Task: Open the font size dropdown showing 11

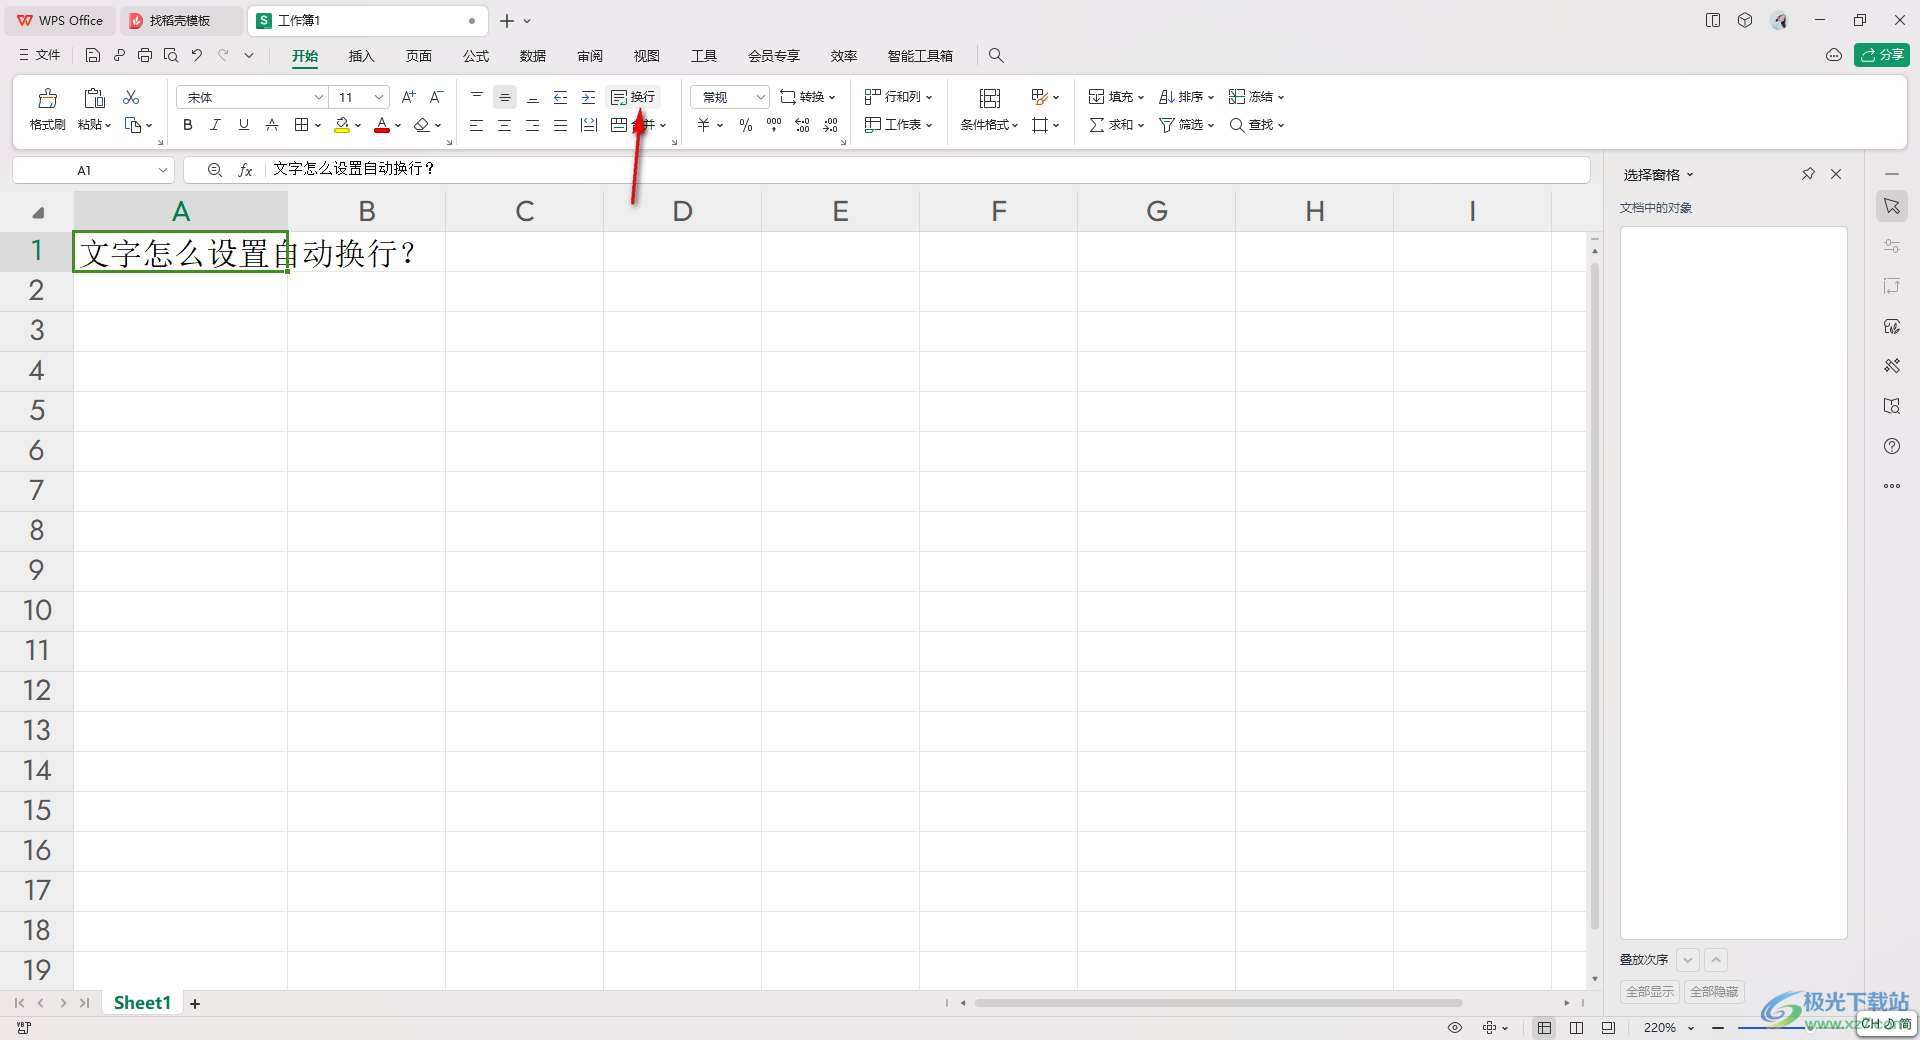Action: click(379, 97)
